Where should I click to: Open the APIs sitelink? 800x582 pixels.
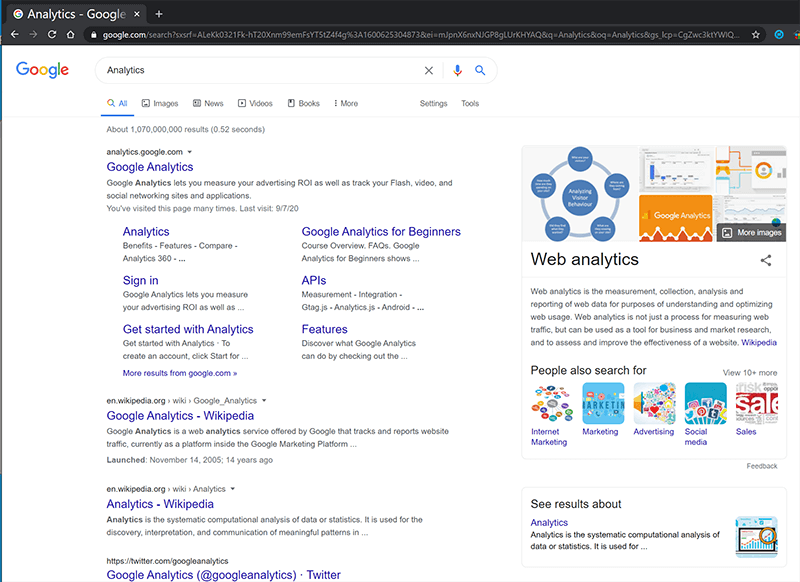tap(313, 281)
